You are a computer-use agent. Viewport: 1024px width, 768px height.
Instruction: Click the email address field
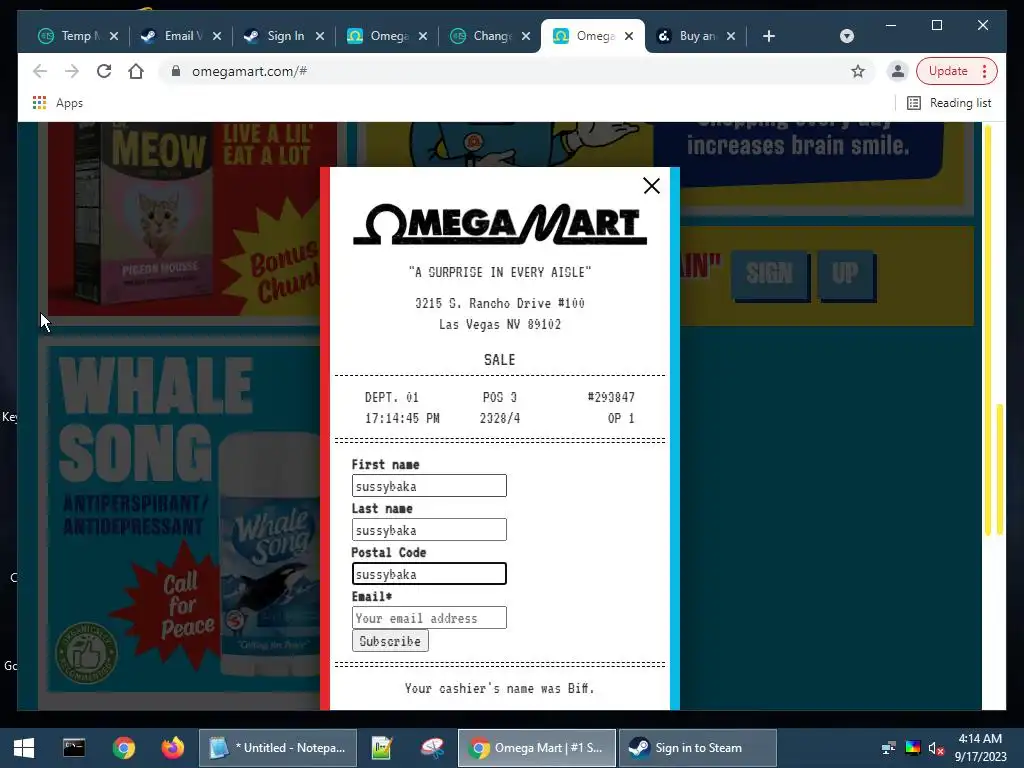tap(429, 618)
